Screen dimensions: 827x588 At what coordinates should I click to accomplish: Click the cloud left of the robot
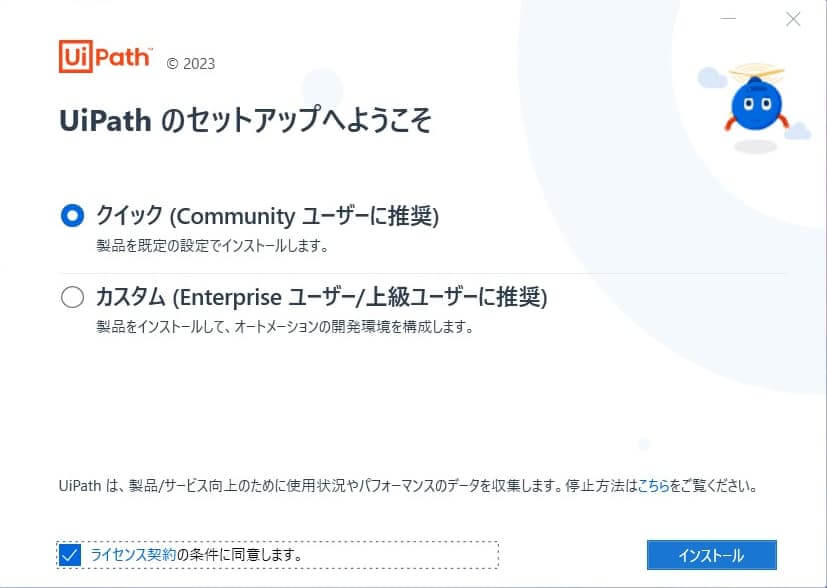coord(712,78)
